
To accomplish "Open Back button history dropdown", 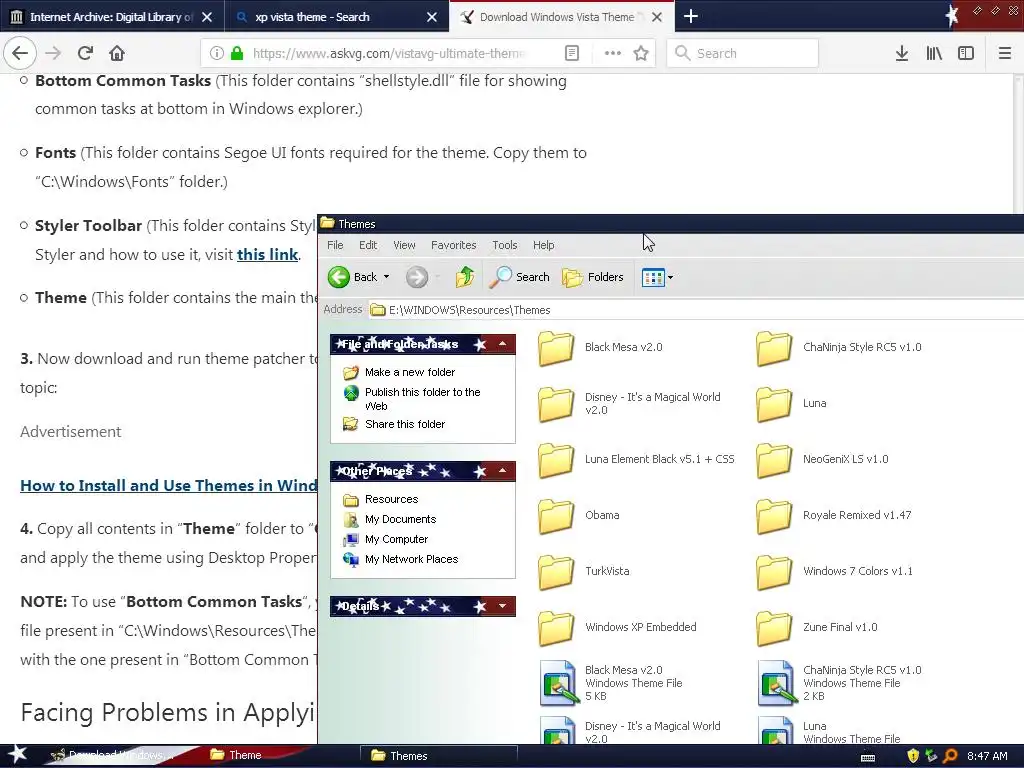I will [386, 277].
